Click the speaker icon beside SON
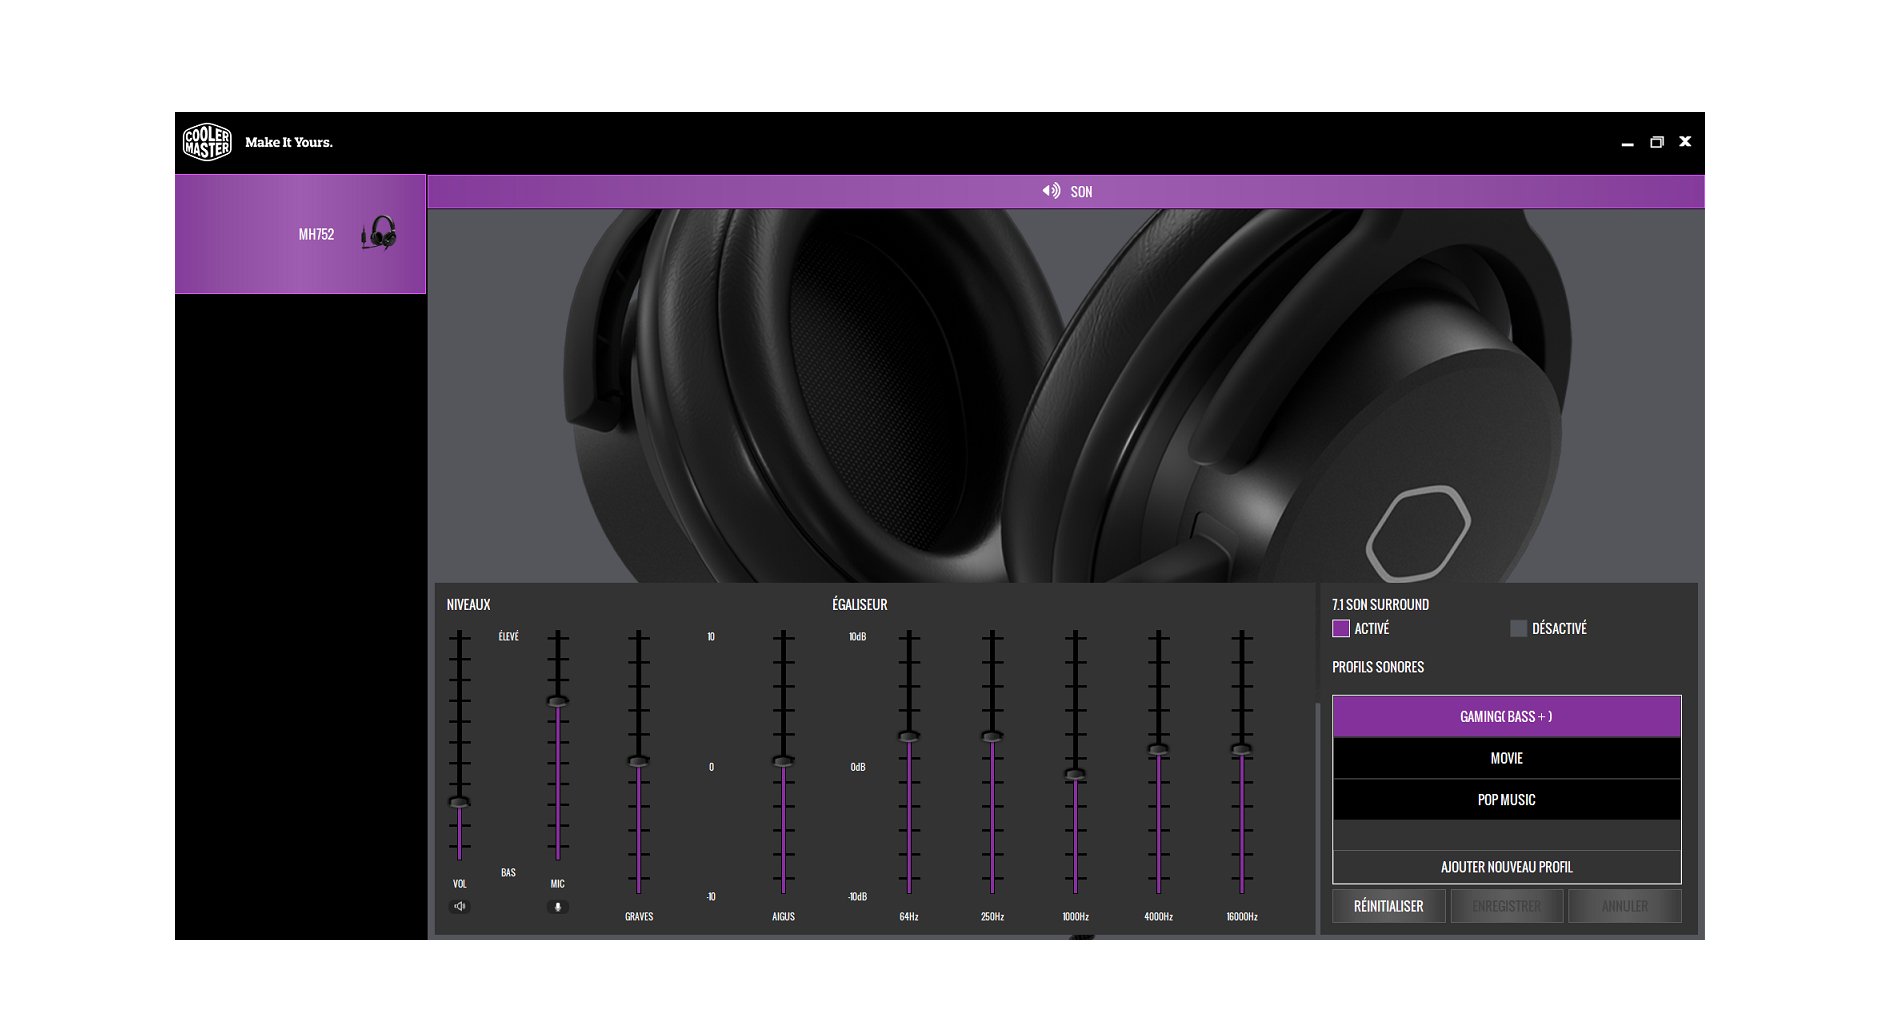The width and height of the screenshot is (1892, 1036). pos(1051,191)
